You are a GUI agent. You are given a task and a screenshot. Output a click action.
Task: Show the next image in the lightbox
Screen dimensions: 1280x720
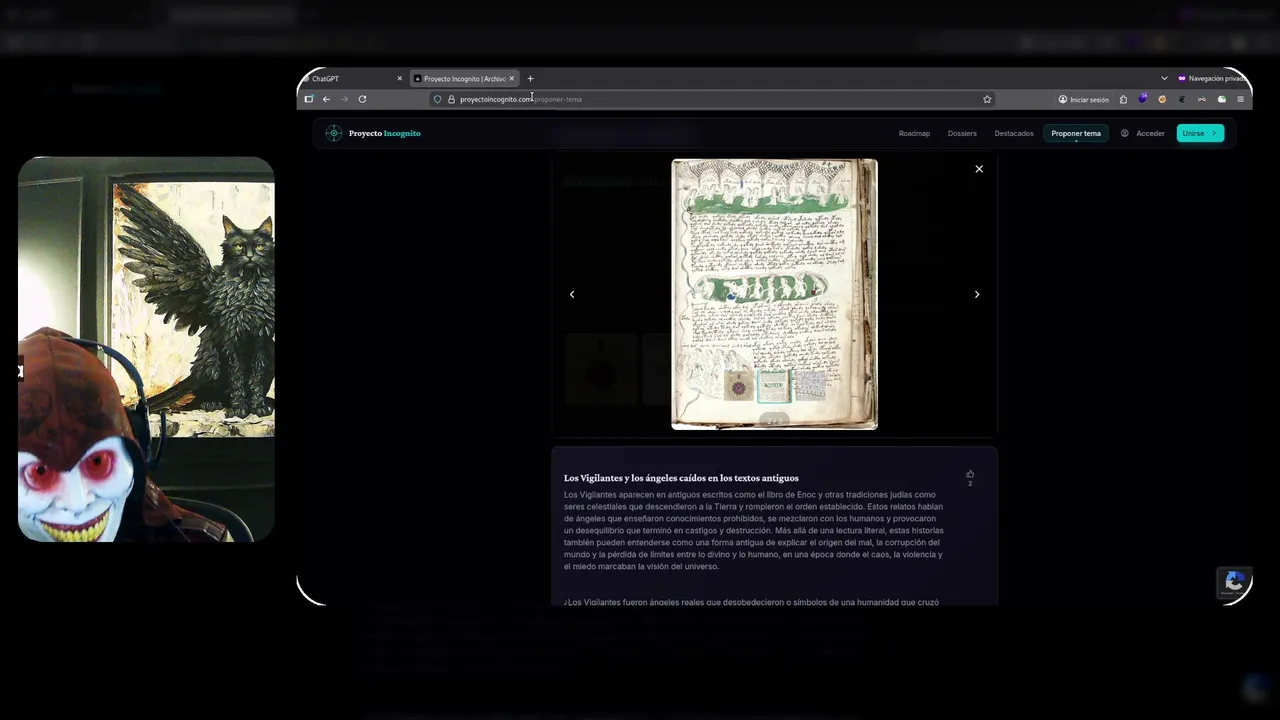[977, 294]
